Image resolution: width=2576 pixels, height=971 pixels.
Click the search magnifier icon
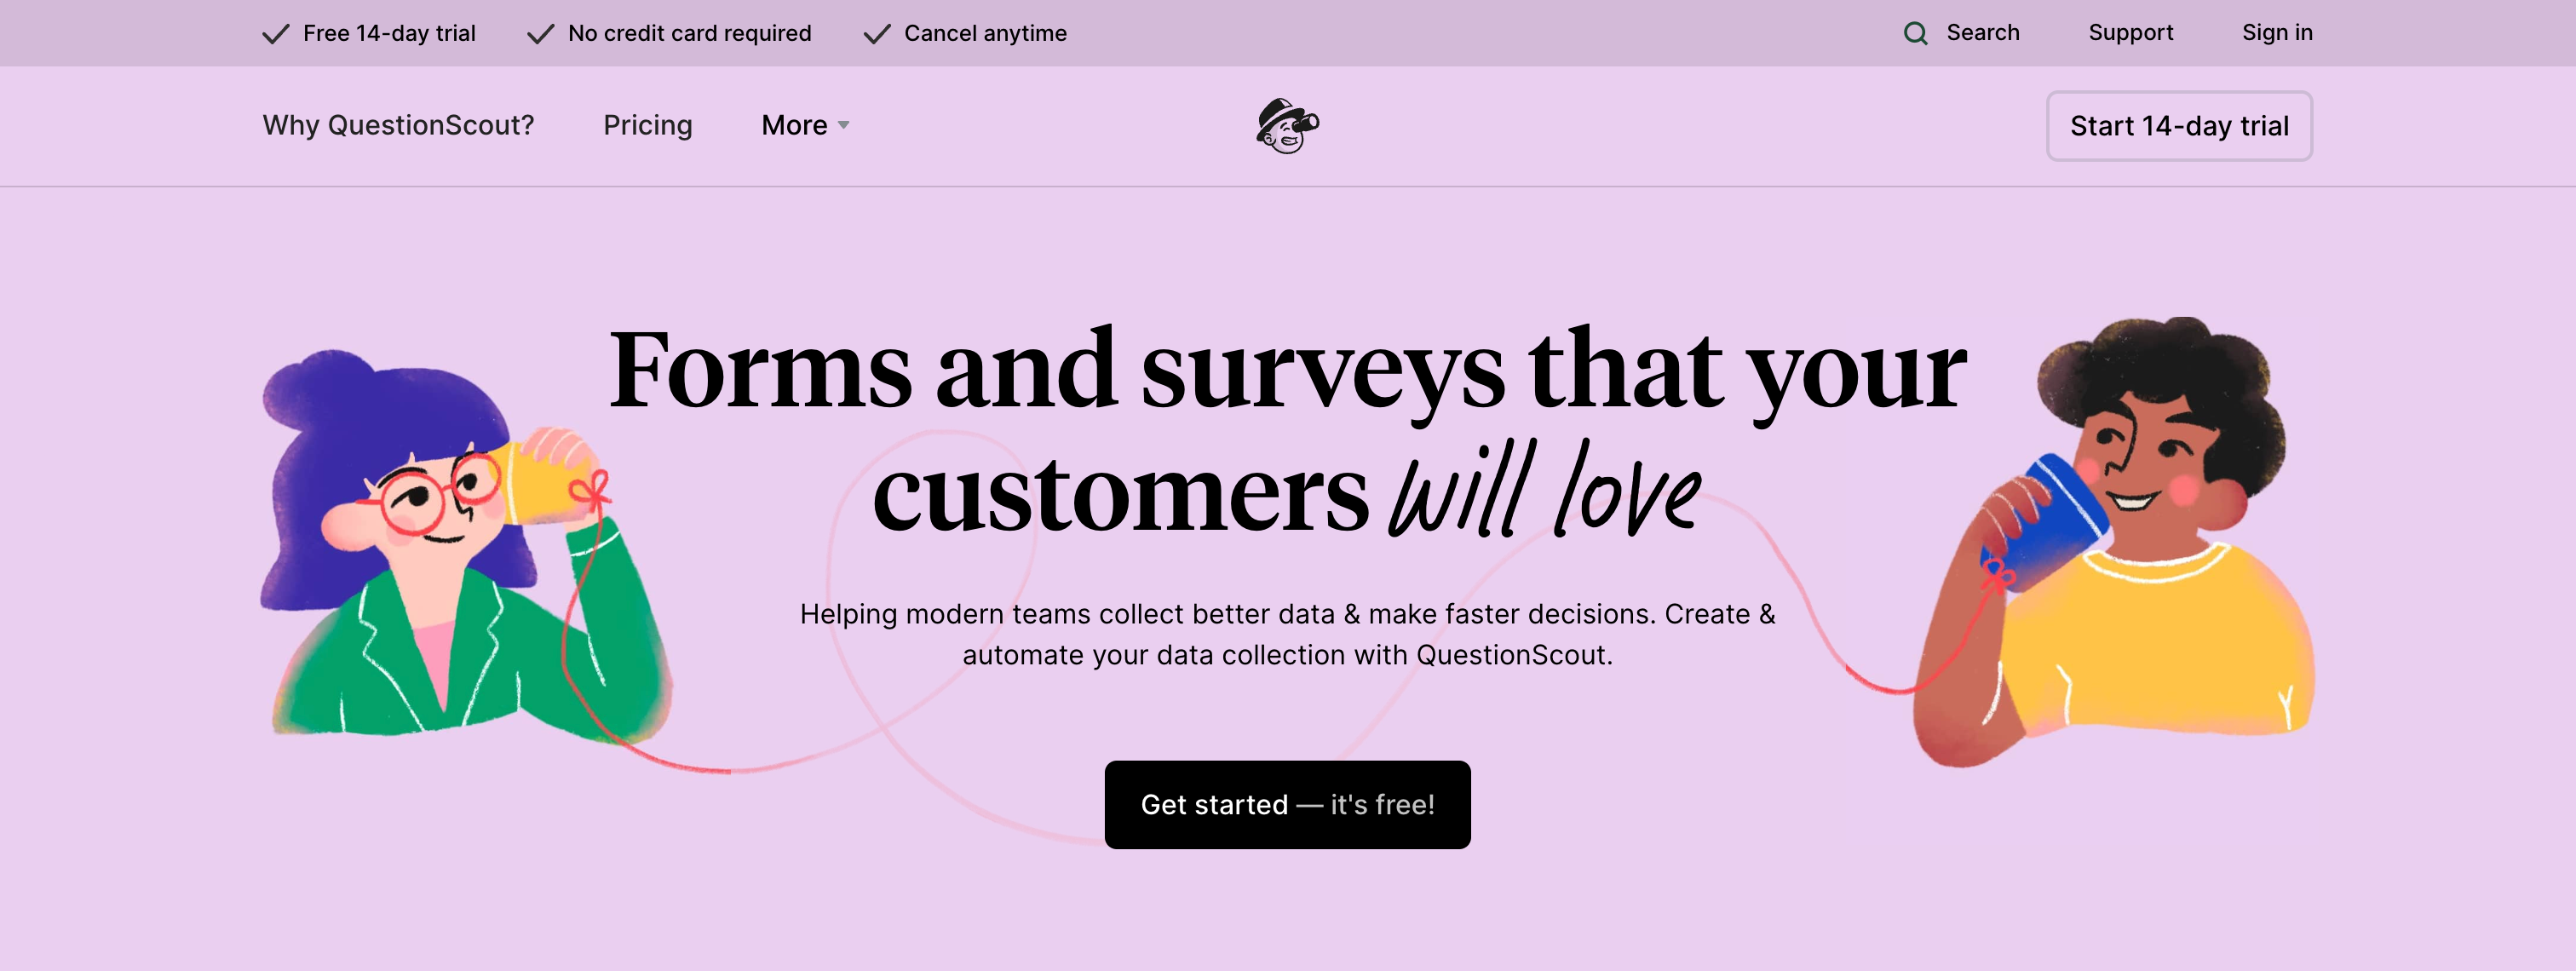click(x=1917, y=32)
